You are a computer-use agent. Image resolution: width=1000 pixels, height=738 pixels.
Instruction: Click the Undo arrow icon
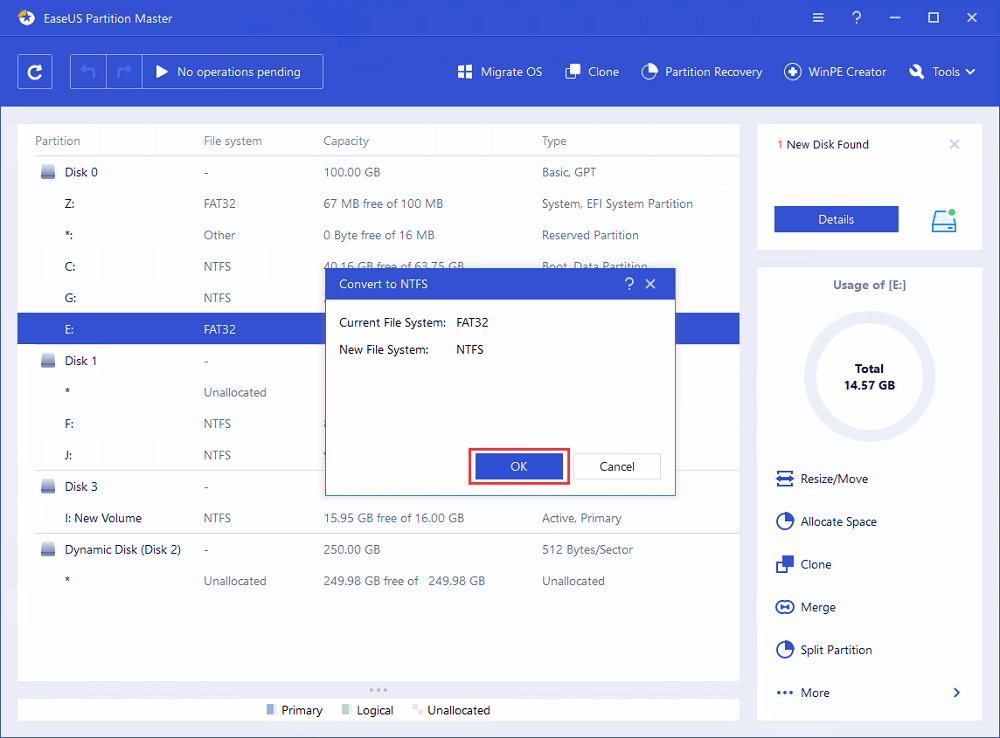click(90, 72)
